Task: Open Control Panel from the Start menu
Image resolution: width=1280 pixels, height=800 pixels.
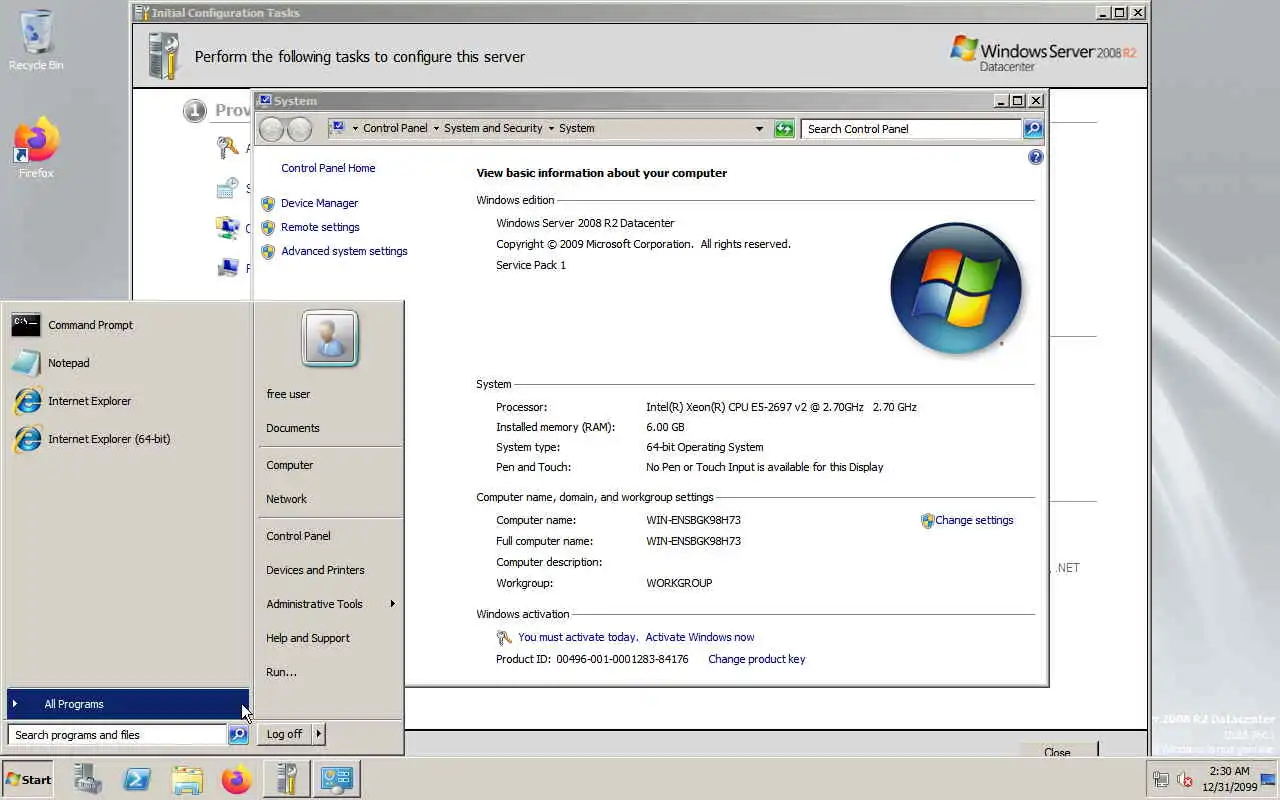Action: pos(329,536)
